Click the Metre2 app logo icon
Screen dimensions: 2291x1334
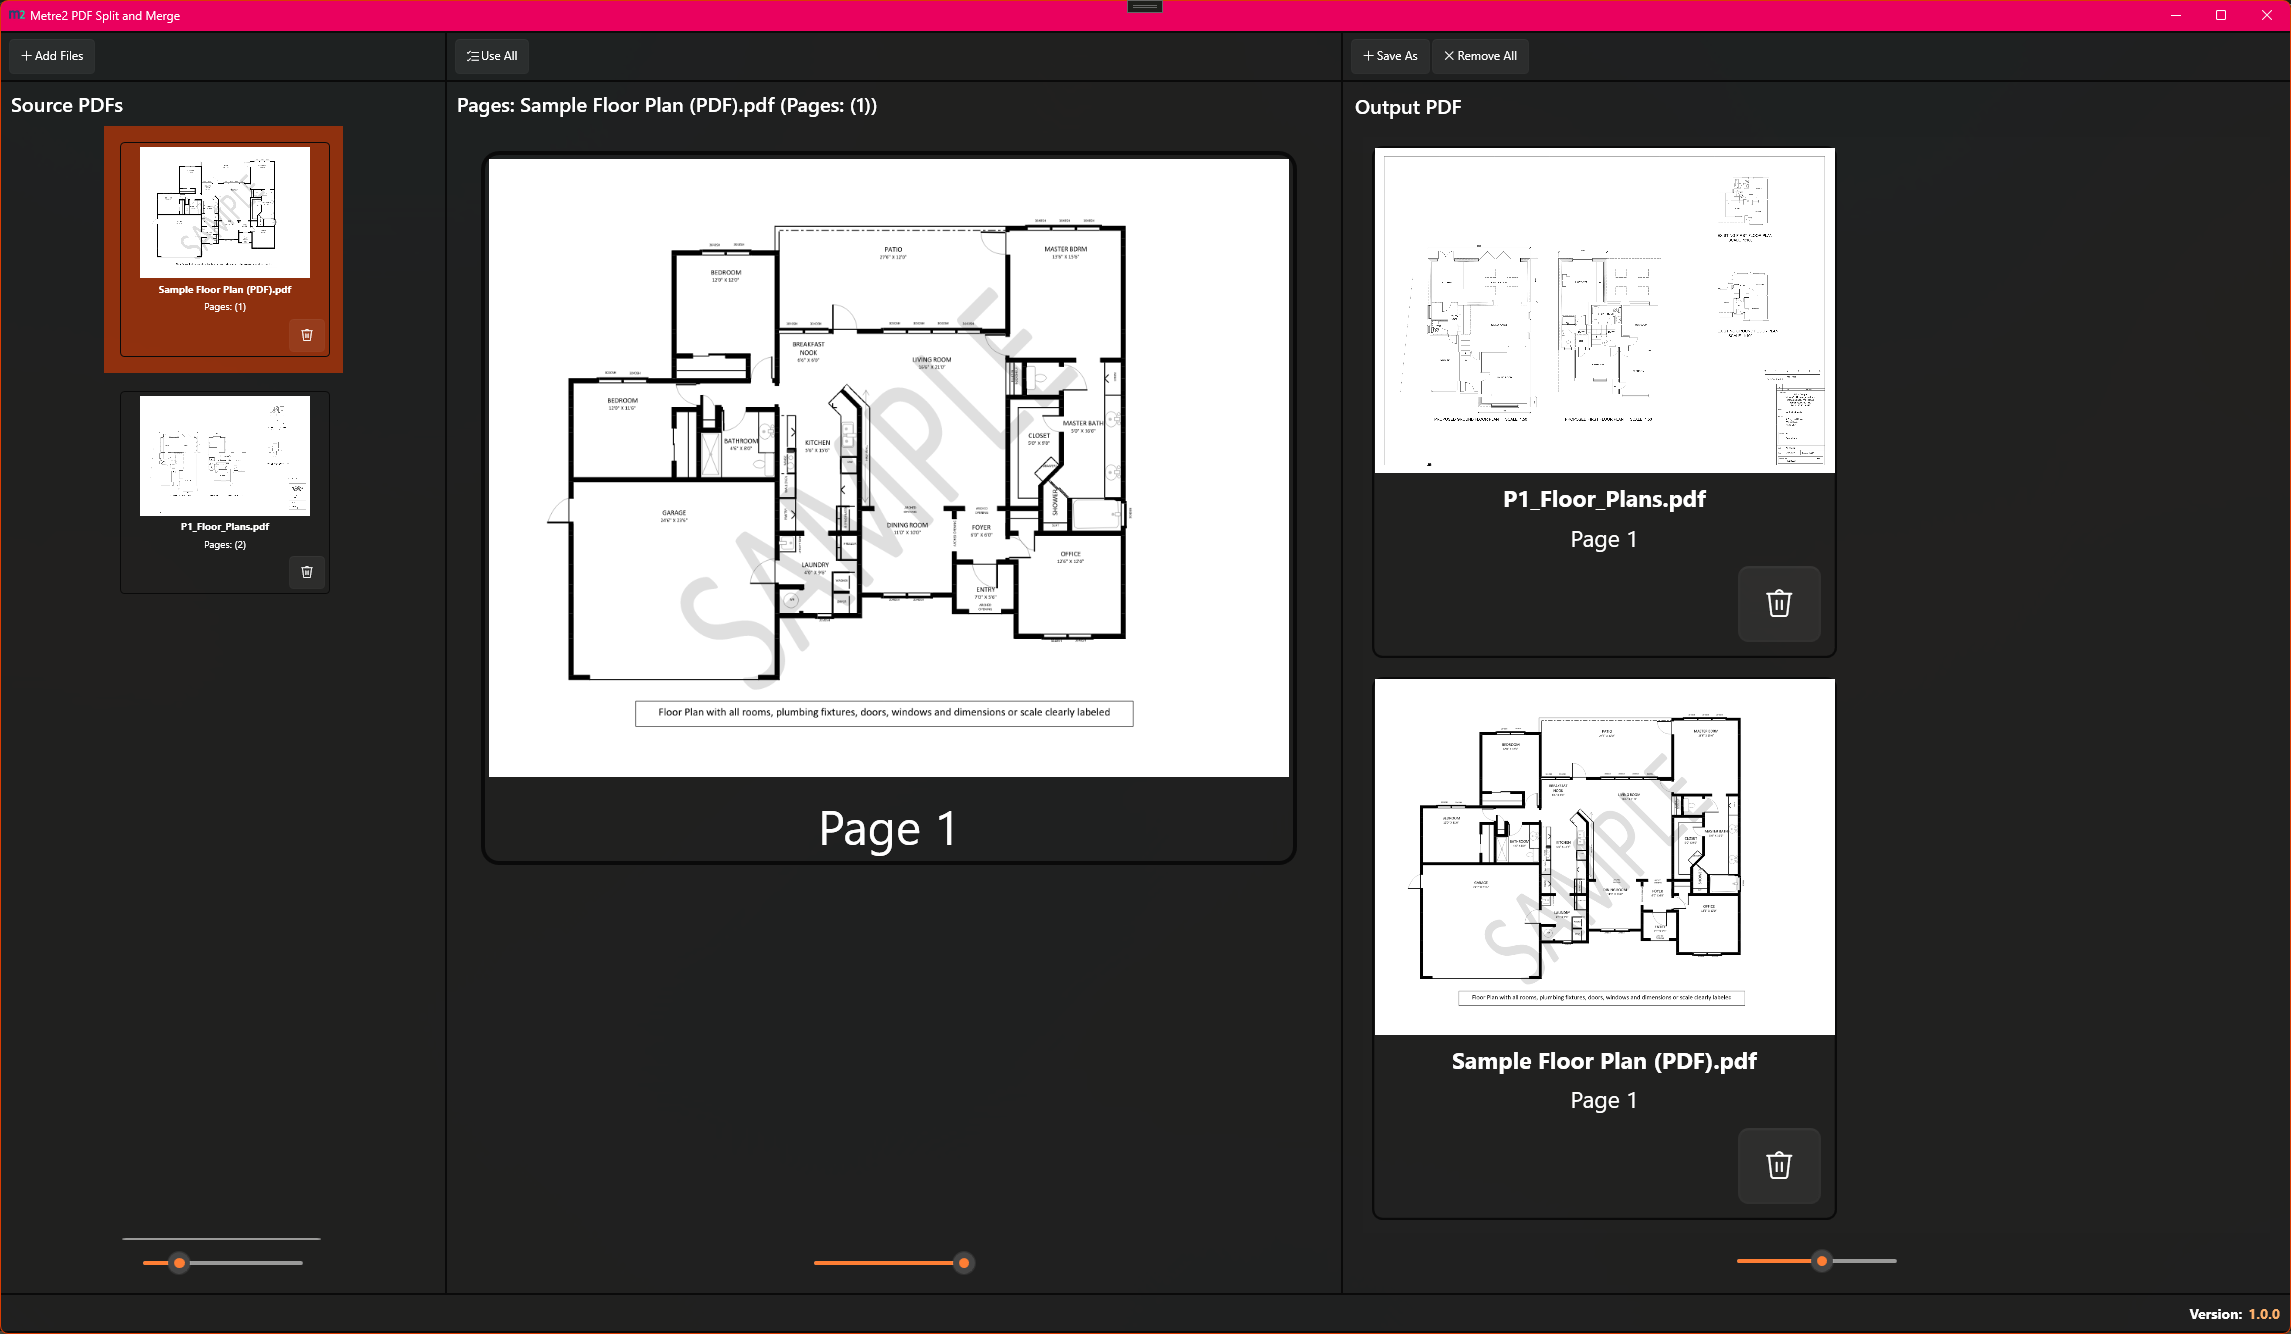pos(16,15)
